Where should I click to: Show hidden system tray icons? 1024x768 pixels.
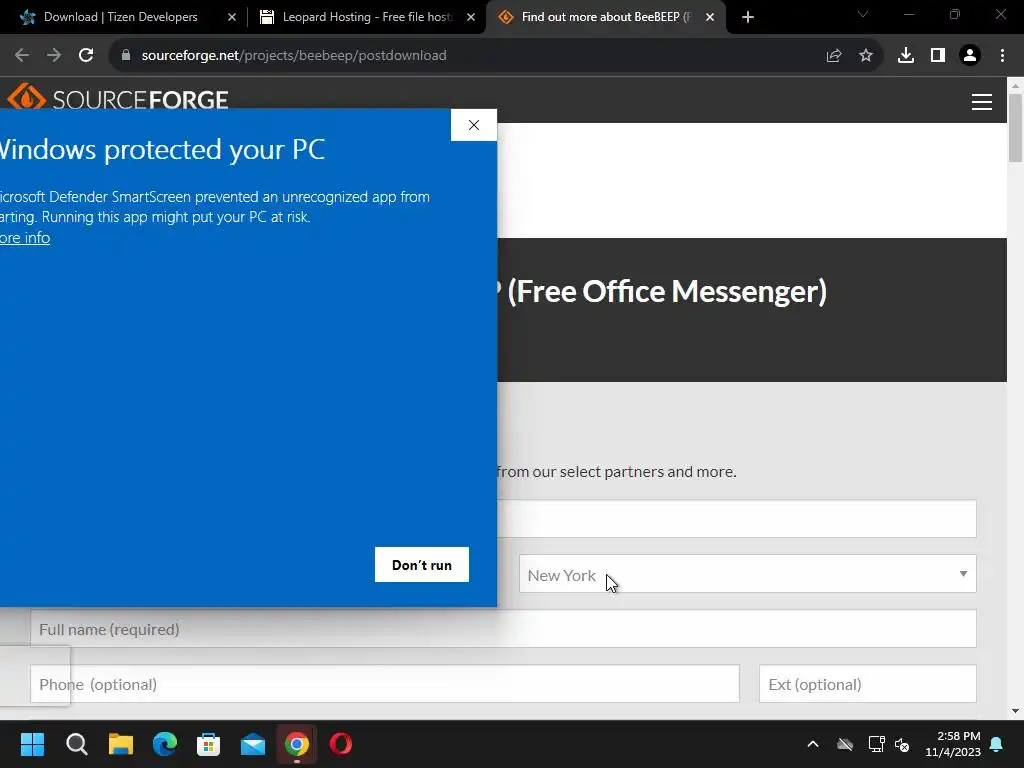pyautogui.click(x=813, y=744)
